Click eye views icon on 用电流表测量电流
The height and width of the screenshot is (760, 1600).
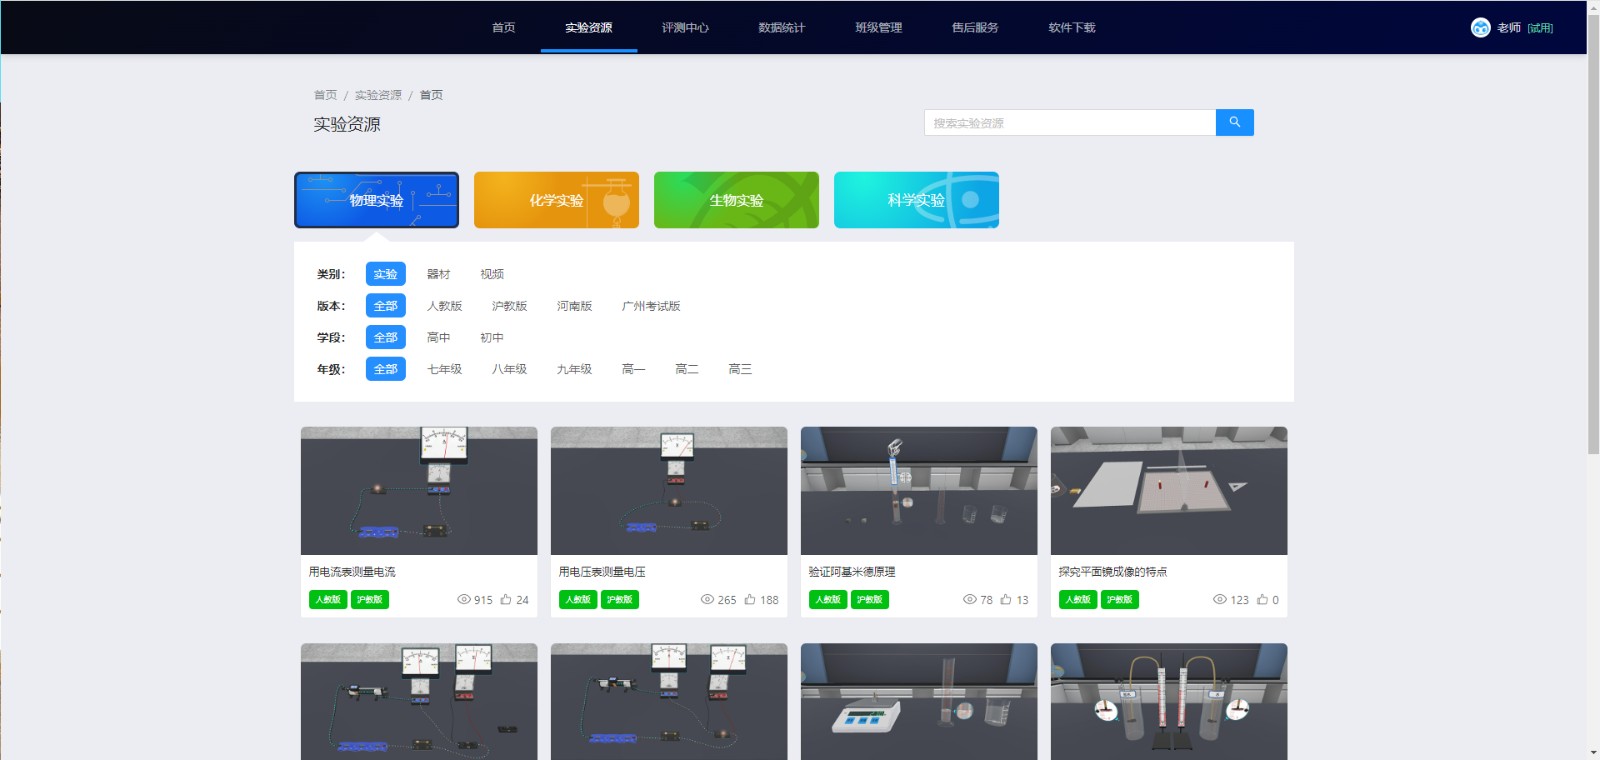click(464, 600)
